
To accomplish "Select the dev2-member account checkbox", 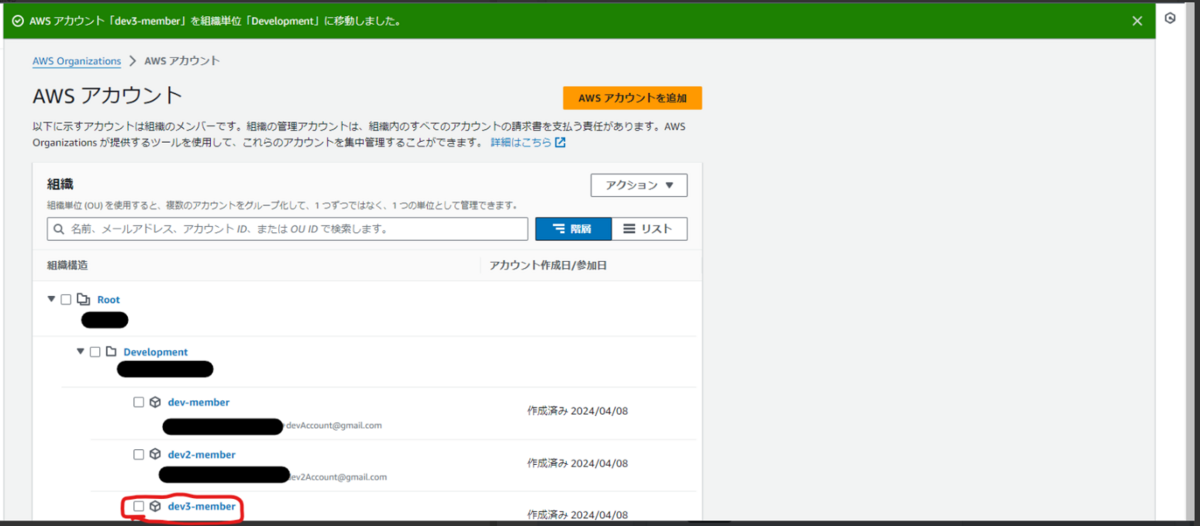I will [x=139, y=454].
